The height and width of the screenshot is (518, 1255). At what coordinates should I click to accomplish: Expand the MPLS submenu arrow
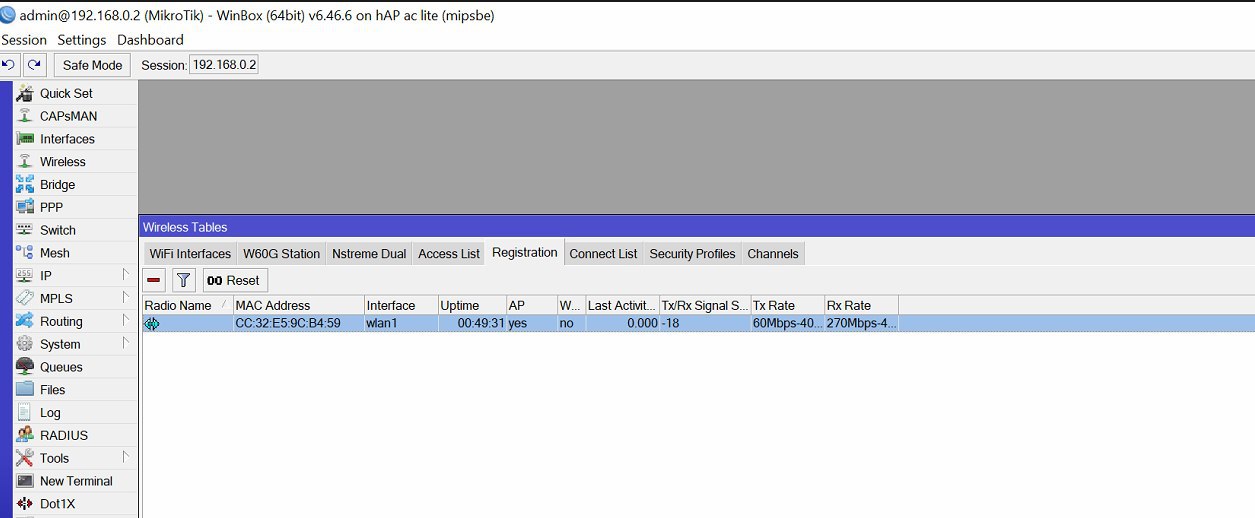126,298
